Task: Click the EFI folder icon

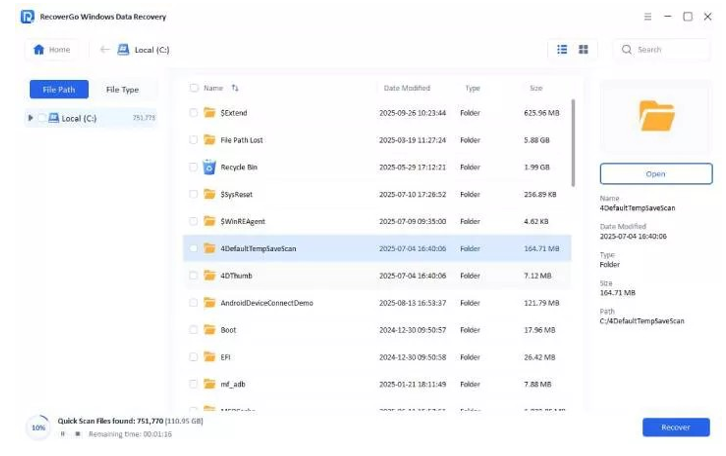Action: (210, 357)
